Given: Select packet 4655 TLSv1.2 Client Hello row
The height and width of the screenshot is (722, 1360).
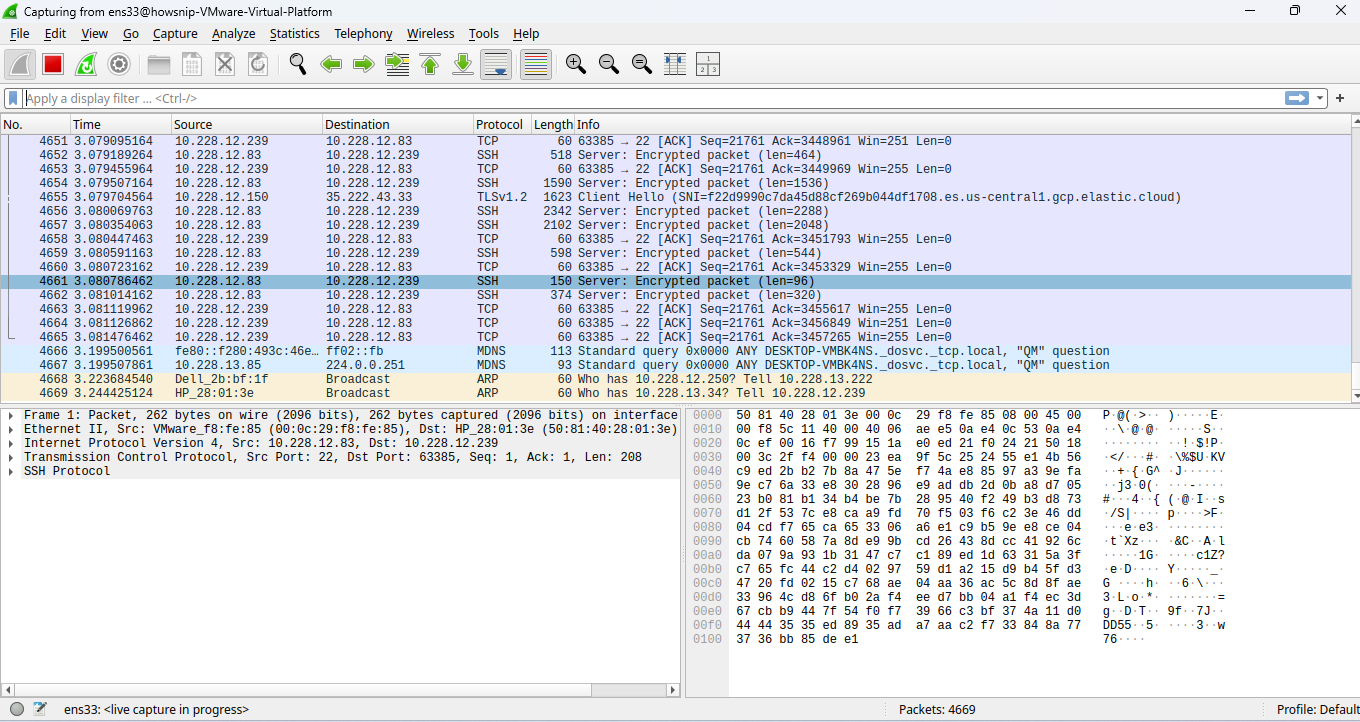Looking at the screenshot, I should [x=675, y=197].
